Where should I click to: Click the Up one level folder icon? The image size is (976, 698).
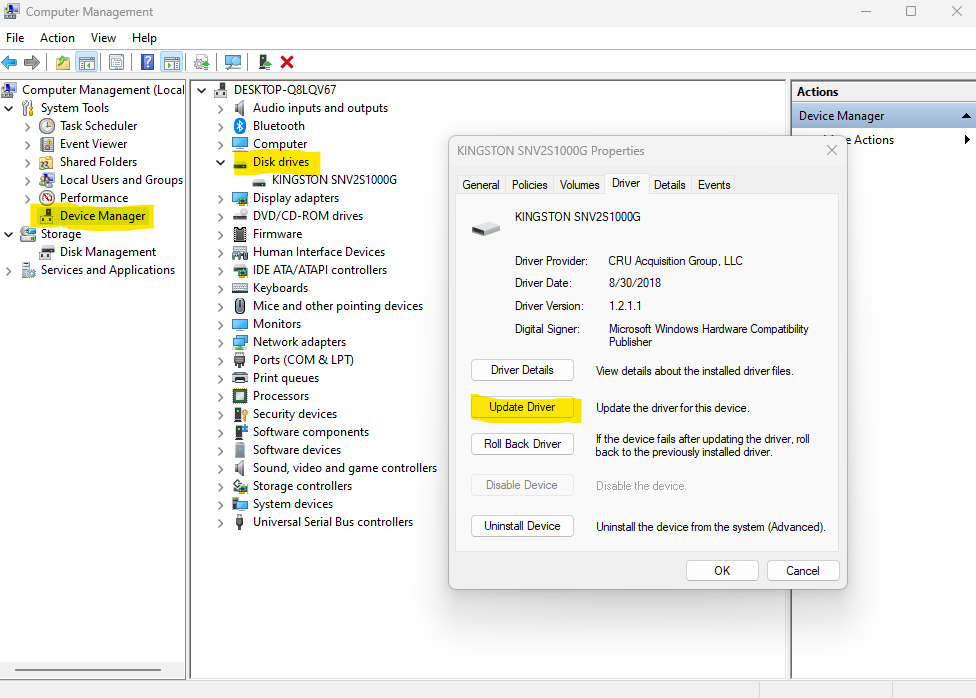pos(63,62)
